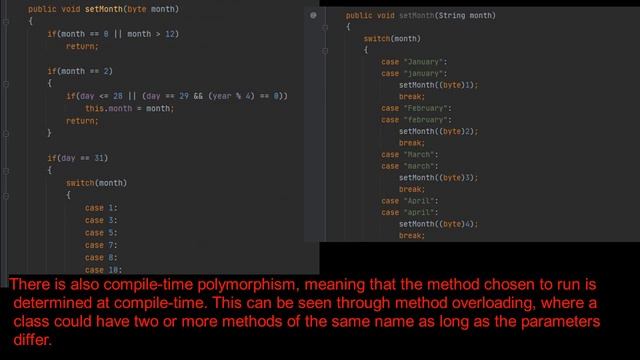
Task: Click the case "March": line
Action: 410,155
